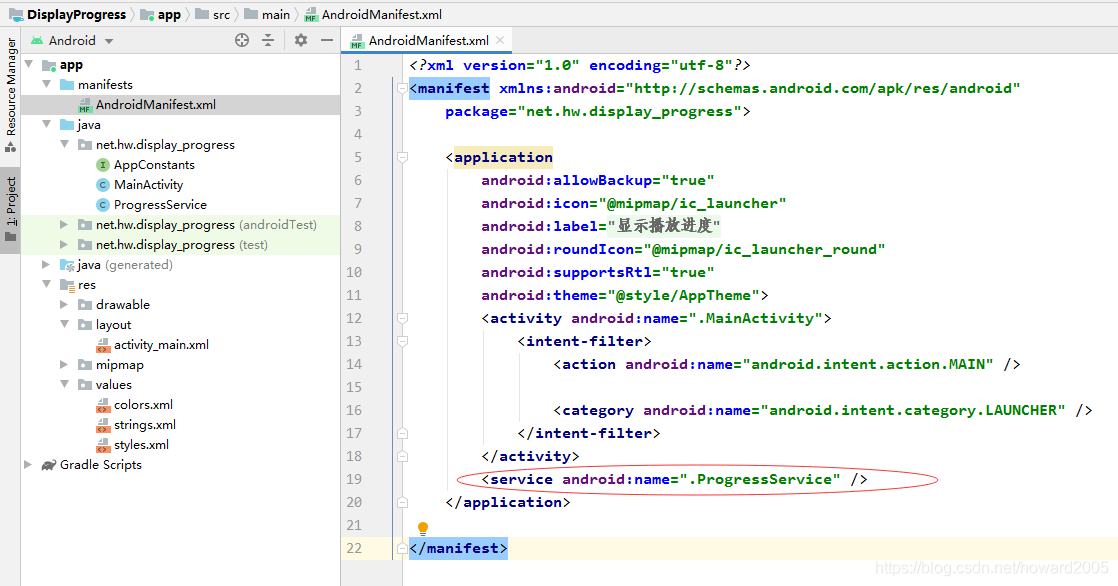Click the xml version declaration line
The width and height of the screenshot is (1118, 586).
(580, 65)
